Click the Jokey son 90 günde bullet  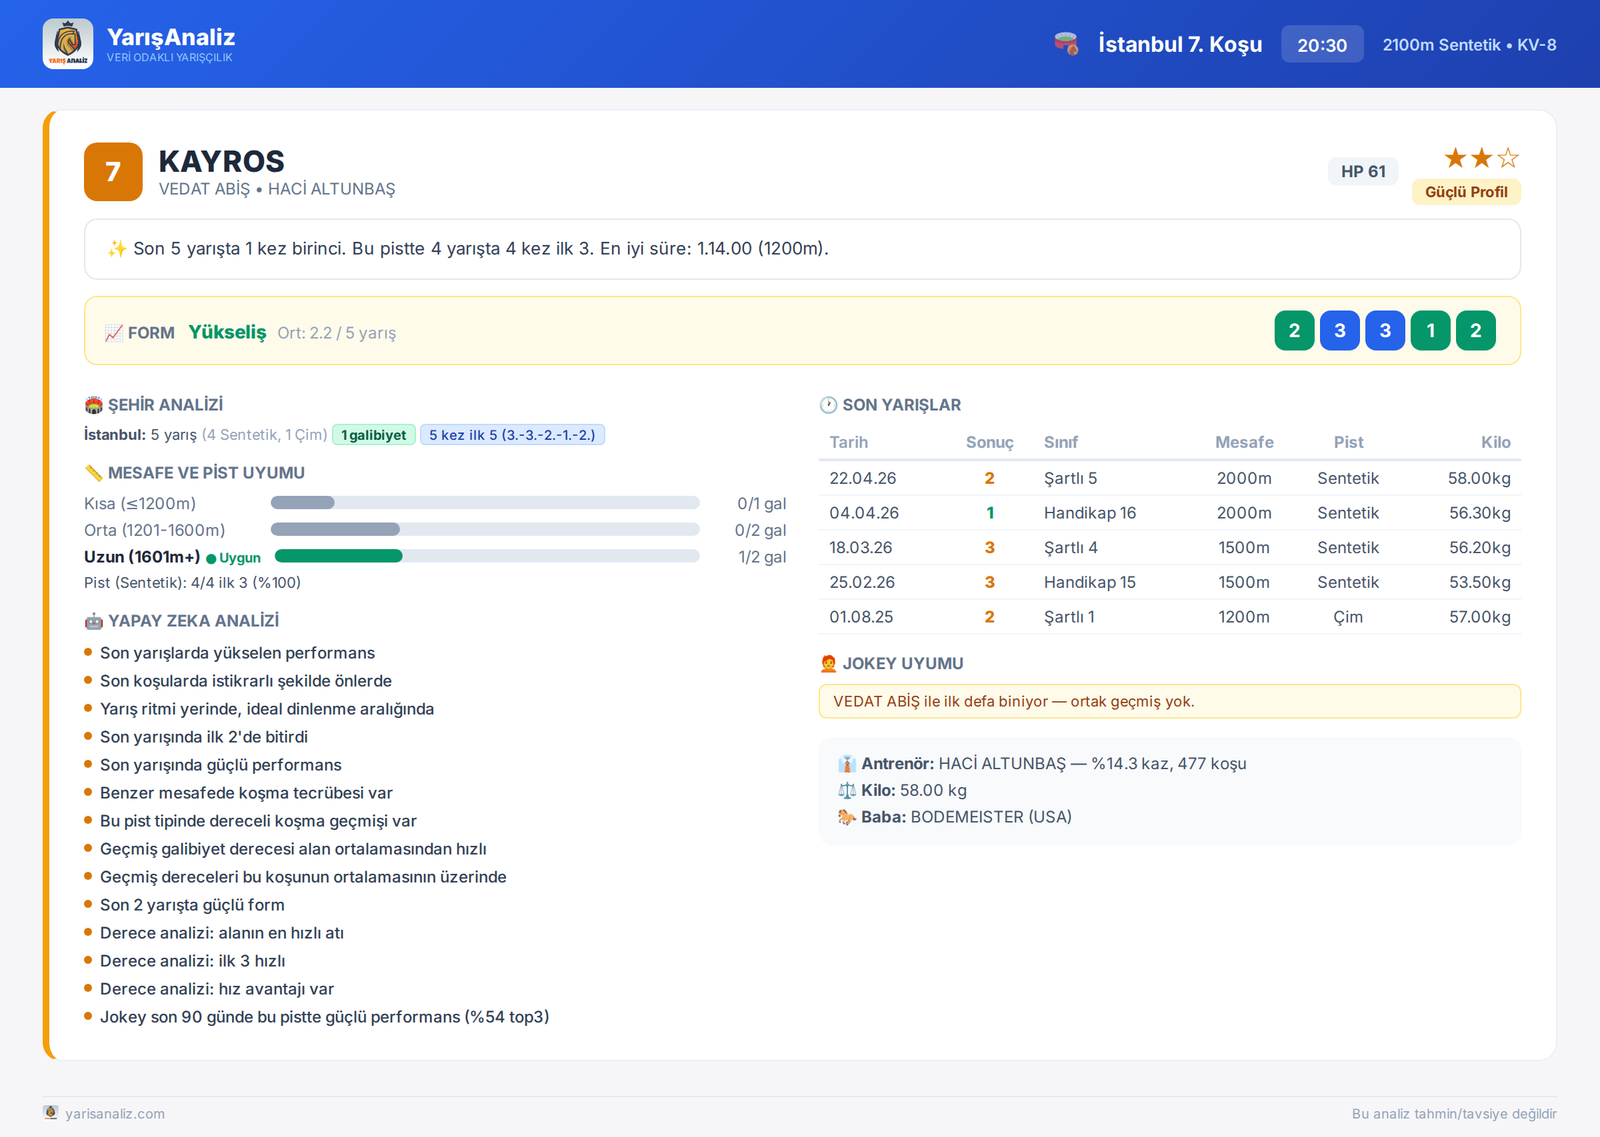tap(324, 1017)
